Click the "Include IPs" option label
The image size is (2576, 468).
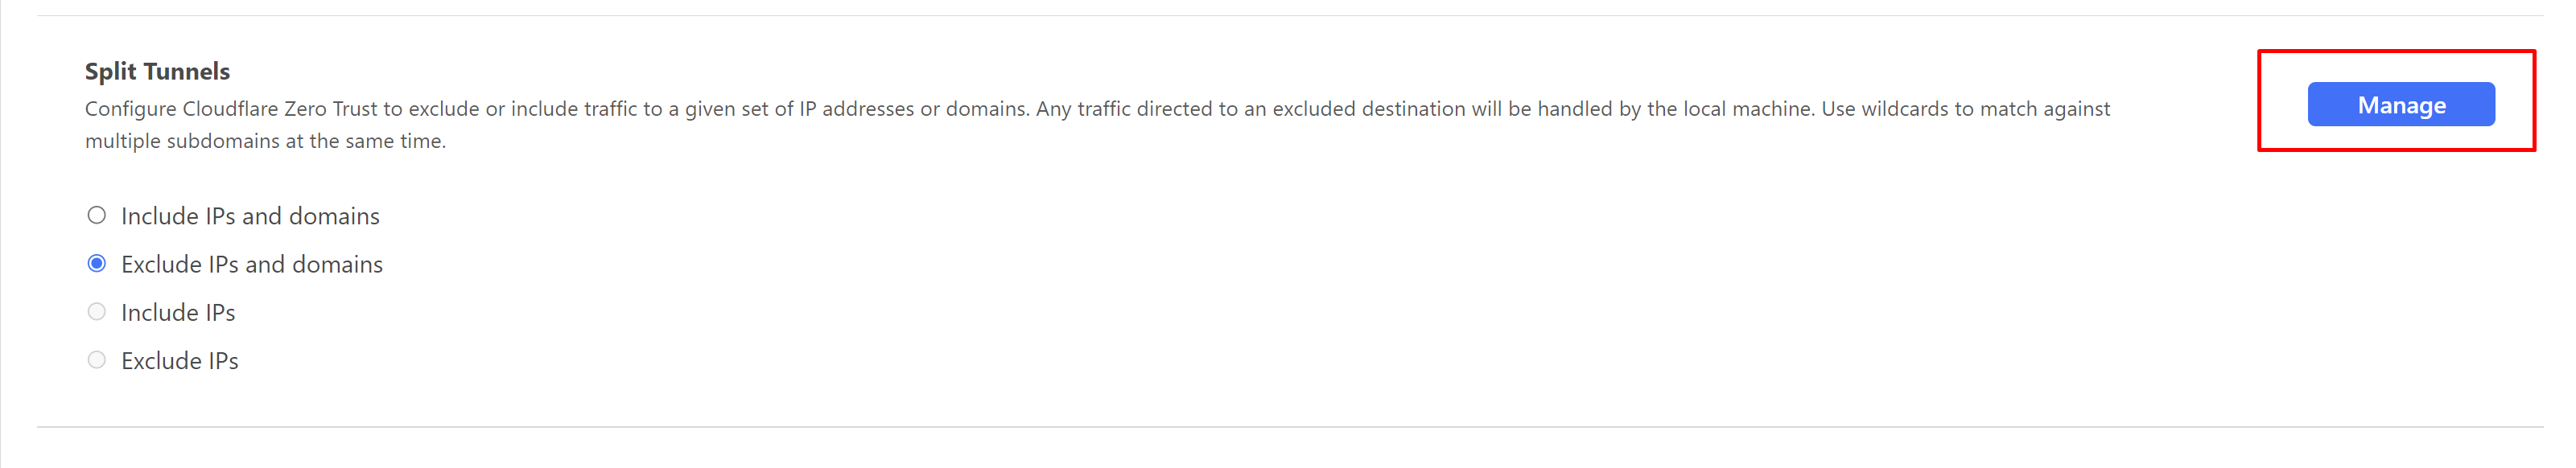click(178, 313)
